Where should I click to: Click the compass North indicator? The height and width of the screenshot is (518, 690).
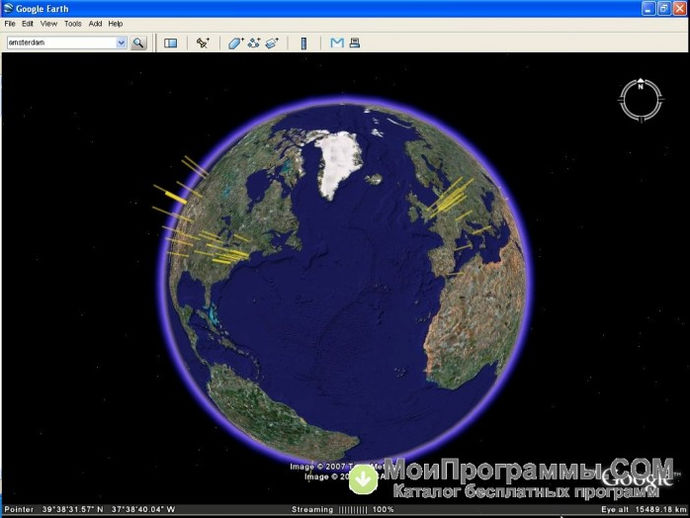click(x=641, y=85)
